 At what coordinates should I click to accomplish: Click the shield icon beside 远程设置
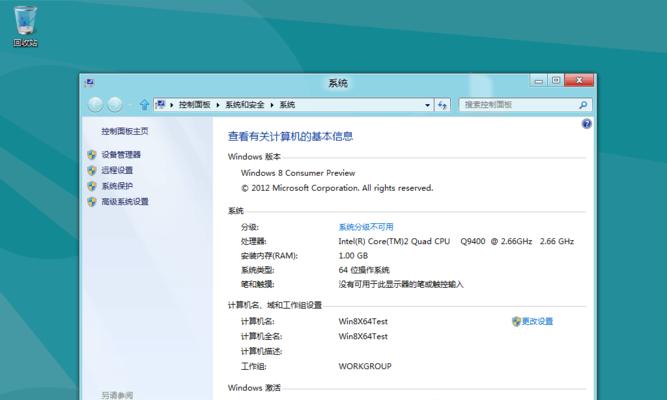click(91, 170)
